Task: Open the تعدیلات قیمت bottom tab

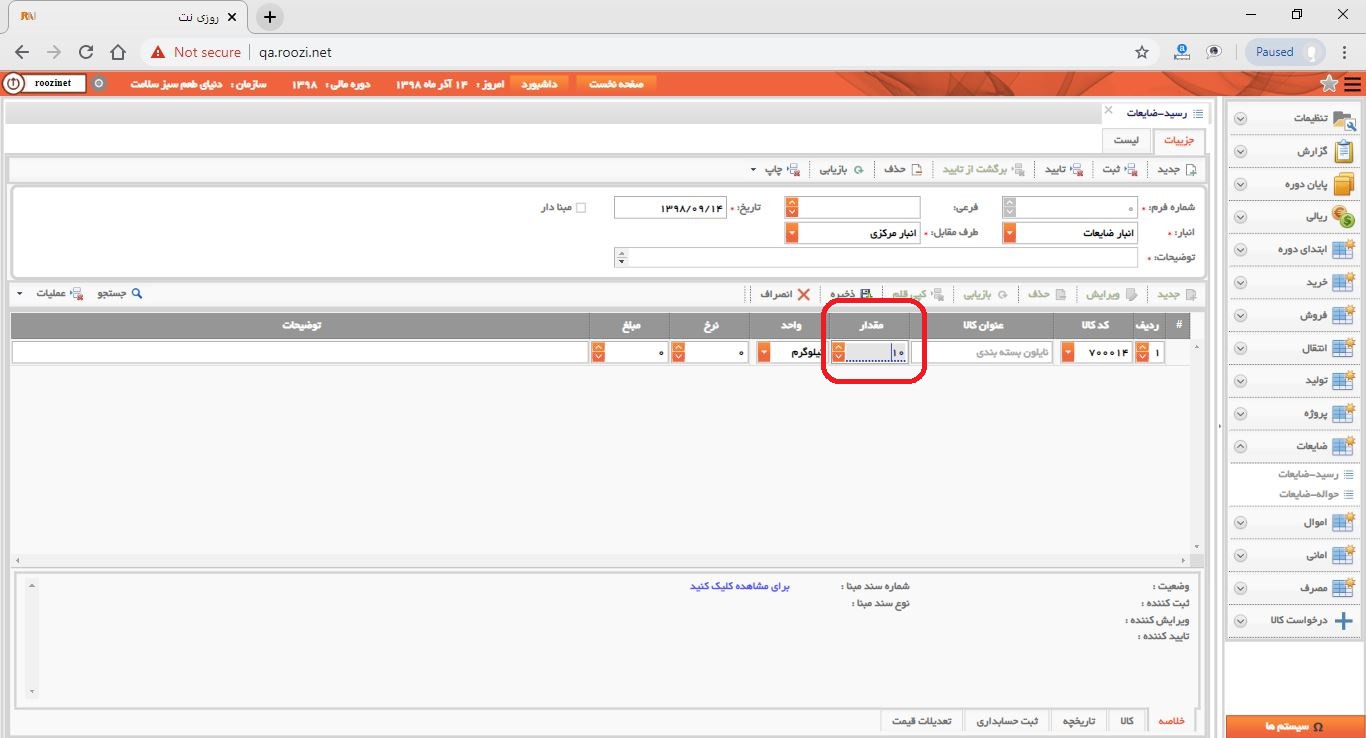Action: point(924,721)
